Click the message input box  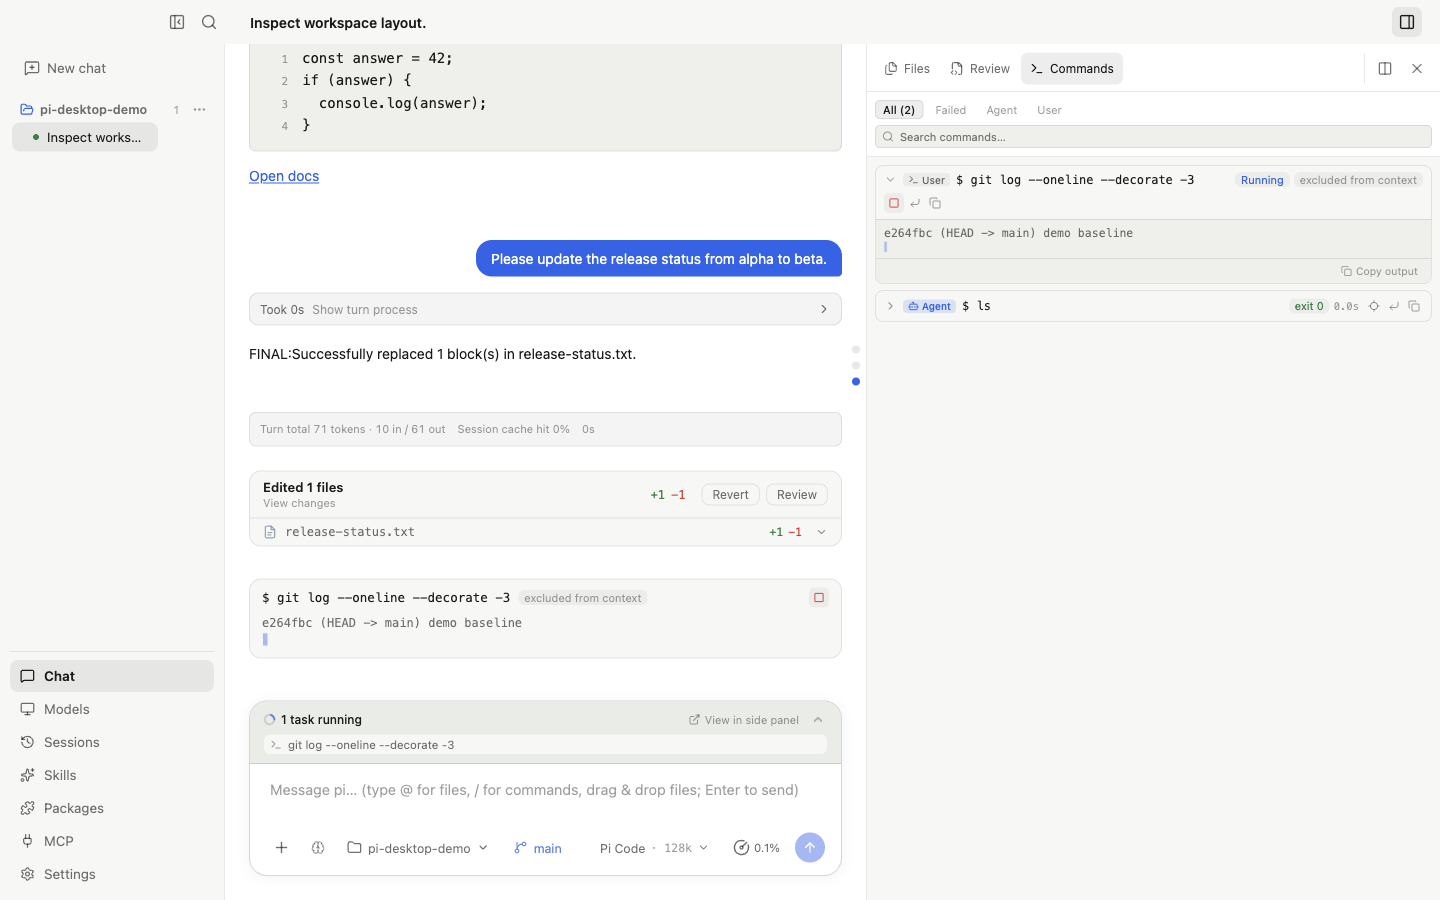(x=545, y=791)
